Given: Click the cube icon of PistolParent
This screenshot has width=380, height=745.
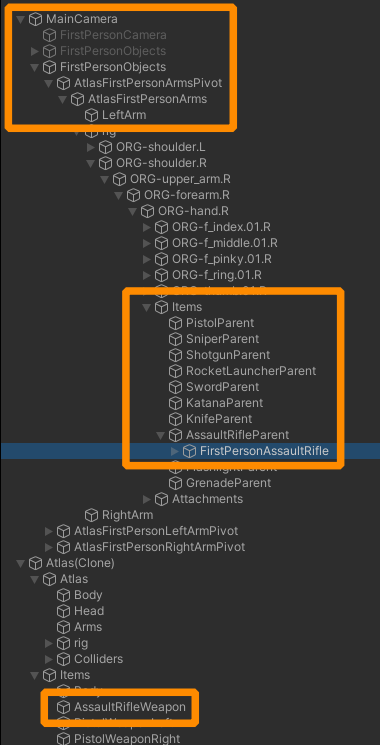Looking at the screenshot, I should click(175, 323).
